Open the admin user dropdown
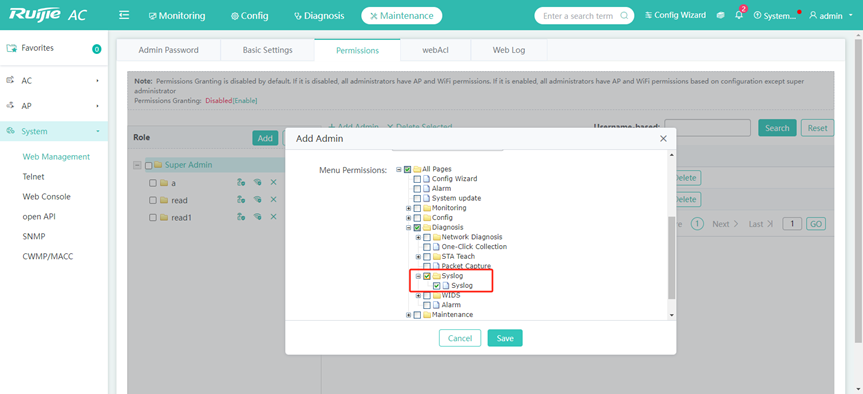This screenshot has width=863, height=394. (x=831, y=15)
